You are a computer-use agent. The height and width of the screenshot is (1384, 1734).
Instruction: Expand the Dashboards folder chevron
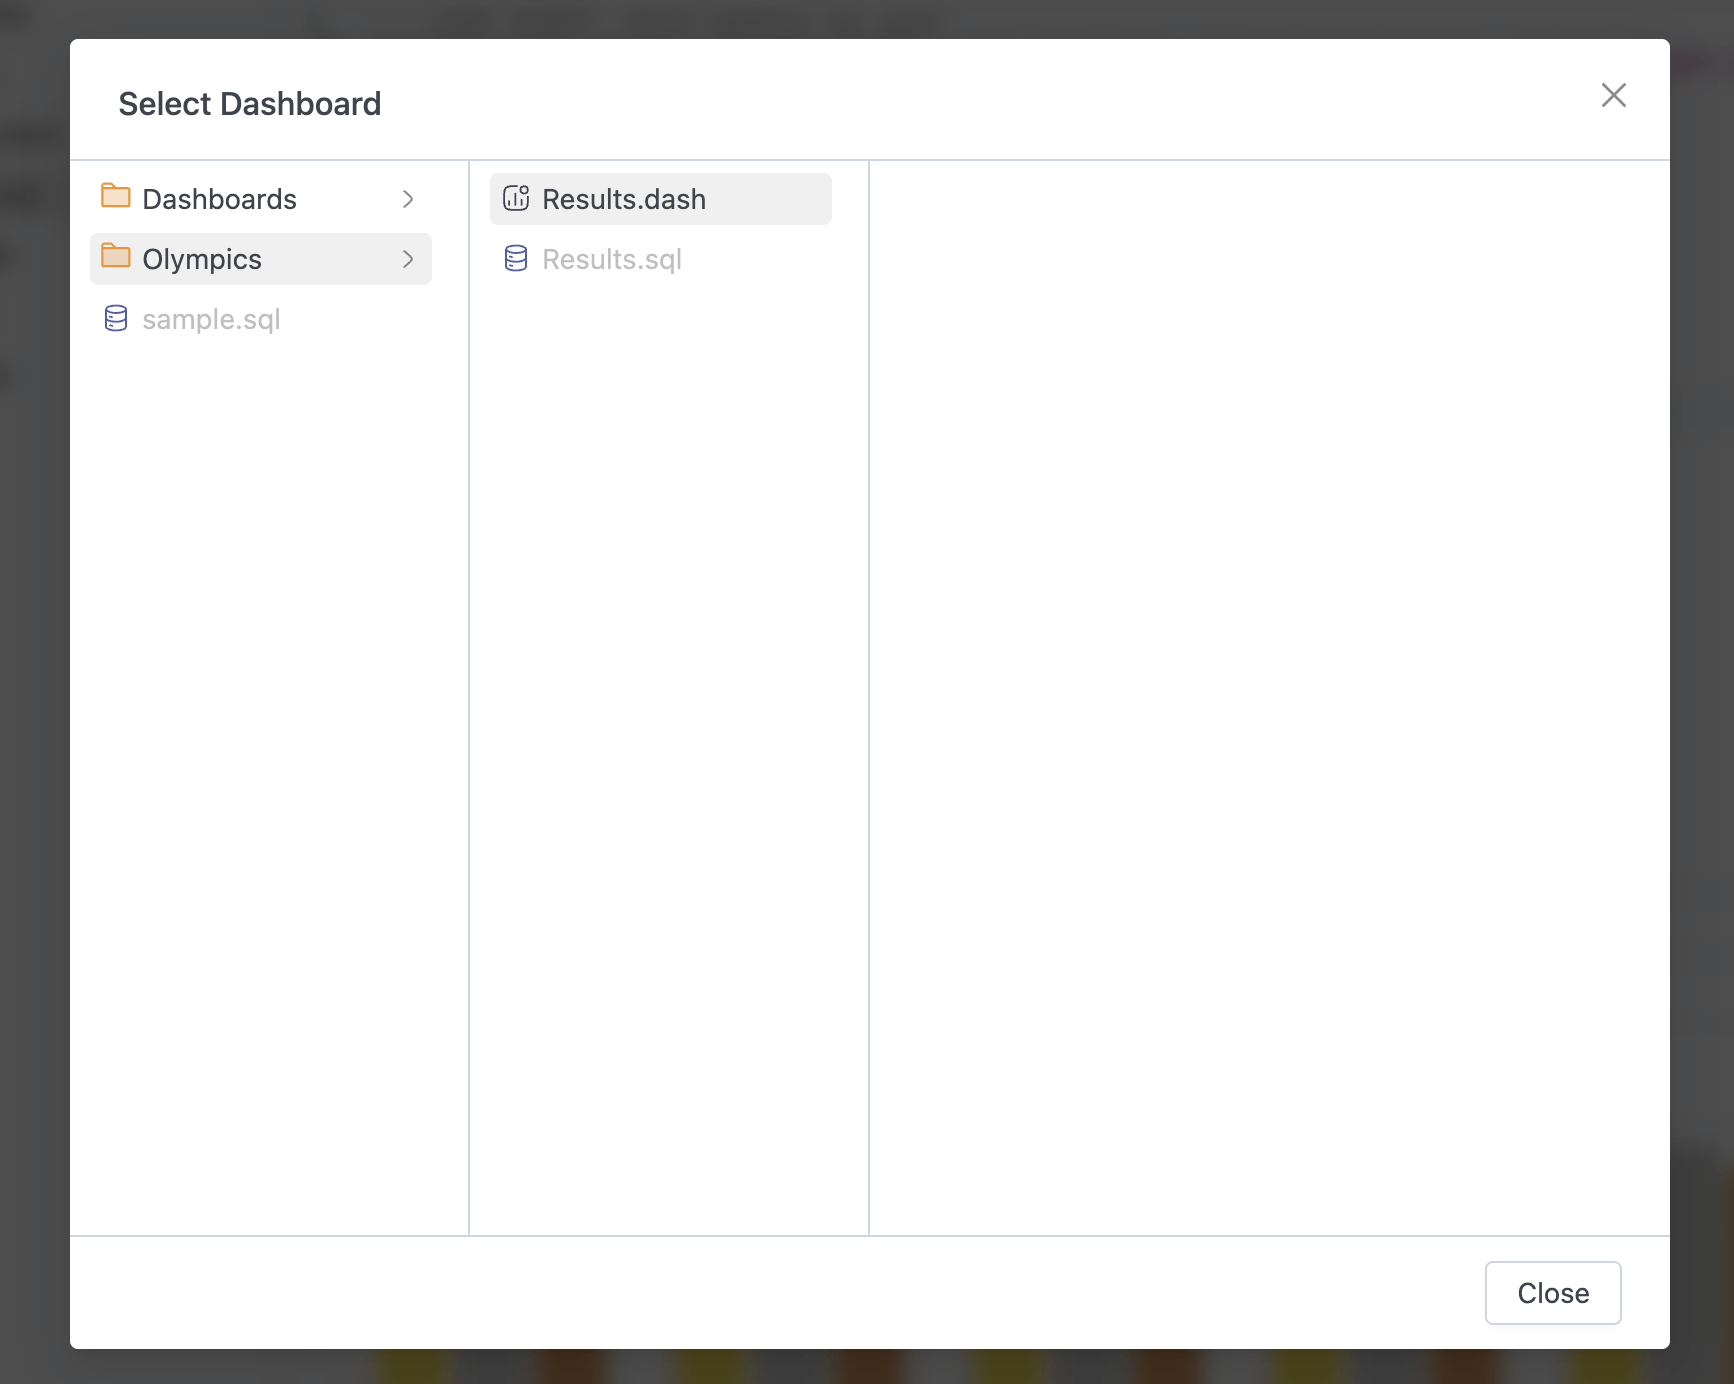pyautogui.click(x=408, y=198)
